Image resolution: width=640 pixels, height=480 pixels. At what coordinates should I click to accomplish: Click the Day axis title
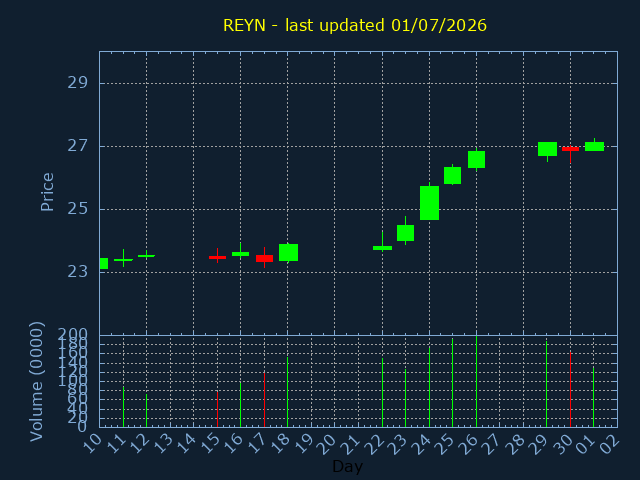[347, 466]
